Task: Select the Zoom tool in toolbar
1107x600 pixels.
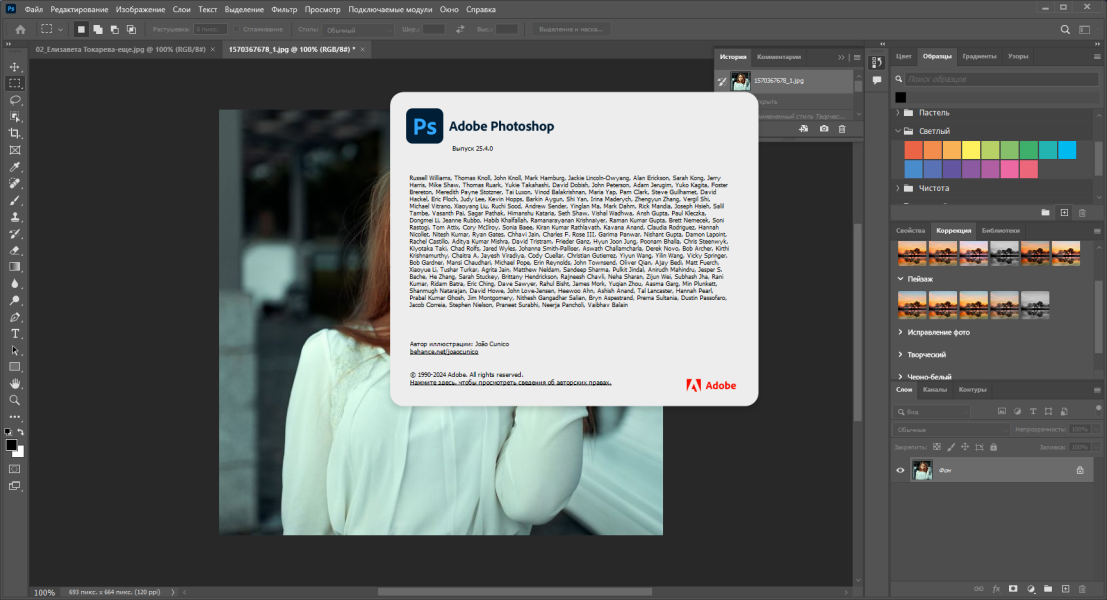Action: [x=15, y=400]
